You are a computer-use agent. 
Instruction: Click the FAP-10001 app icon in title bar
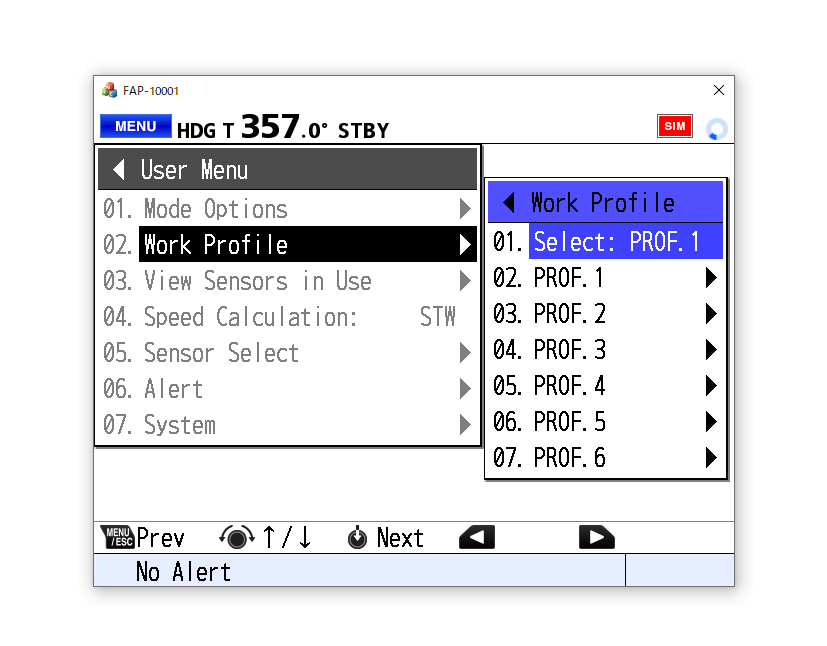pyautogui.click(x=109, y=90)
